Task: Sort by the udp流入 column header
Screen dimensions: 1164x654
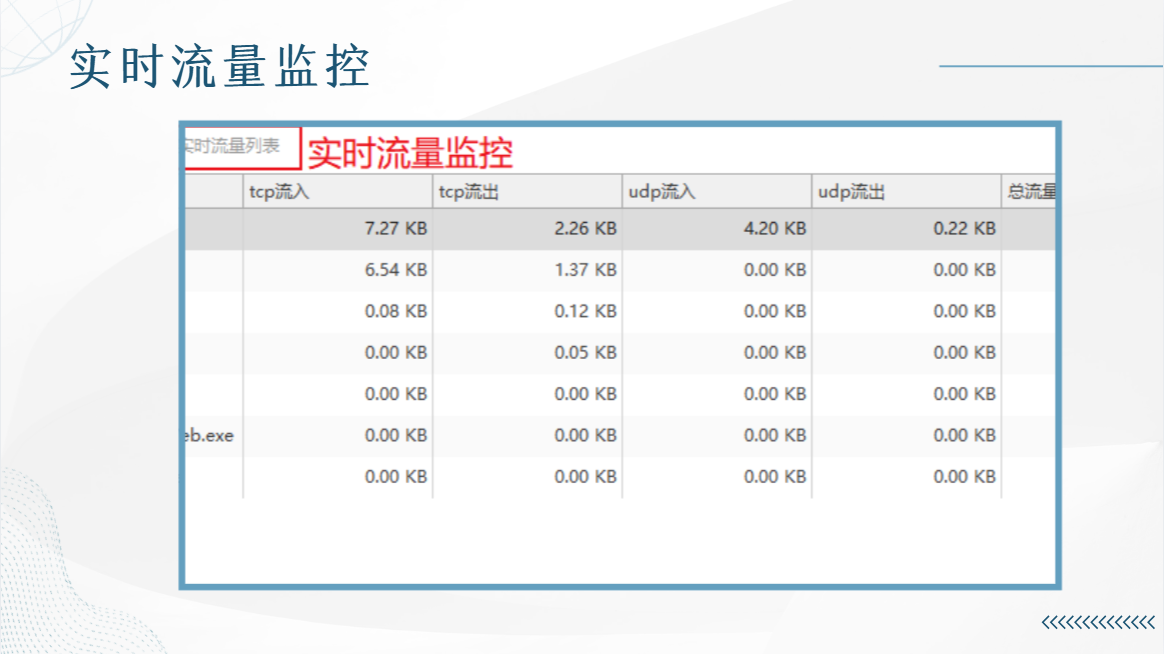Action: [716, 192]
